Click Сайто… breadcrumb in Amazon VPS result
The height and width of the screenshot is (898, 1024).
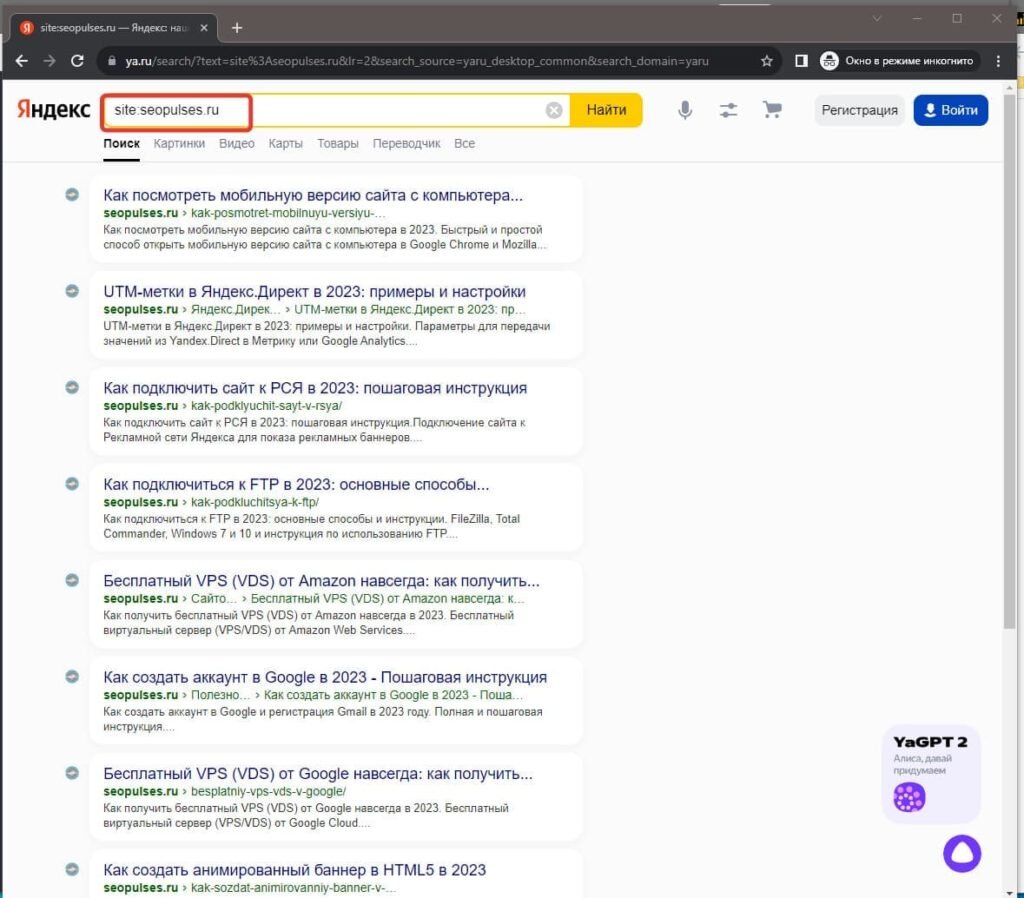(214, 599)
